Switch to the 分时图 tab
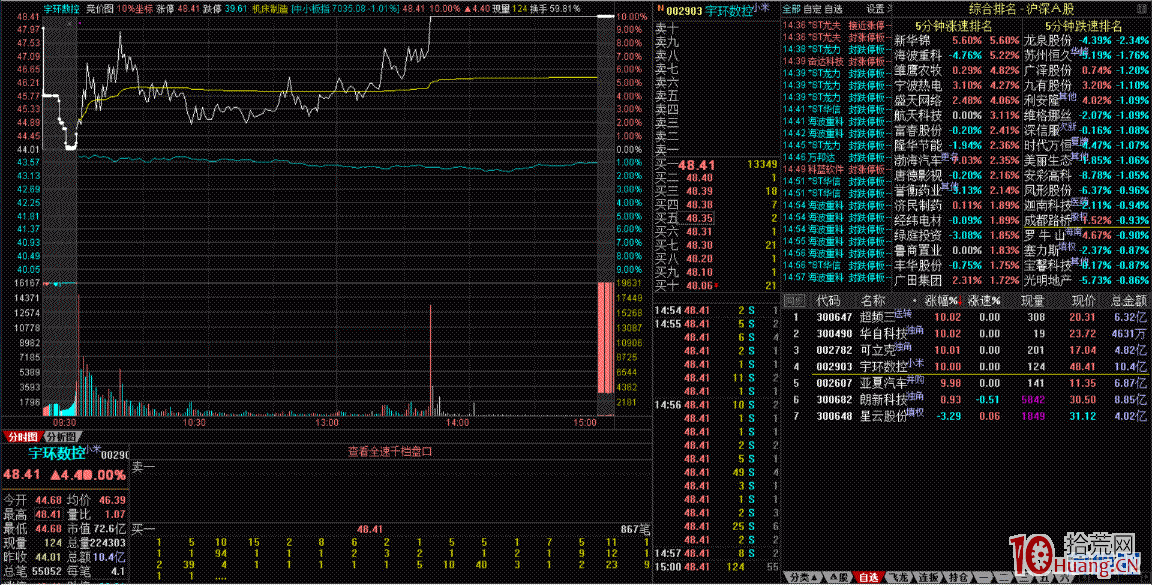This screenshot has width=1152, height=585. [22, 435]
